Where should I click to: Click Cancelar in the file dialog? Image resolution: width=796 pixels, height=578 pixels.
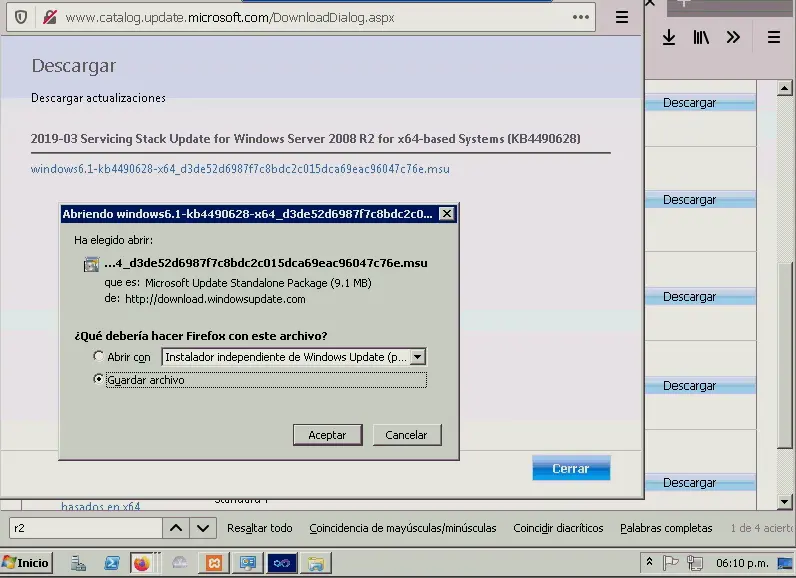(x=407, y=435)
